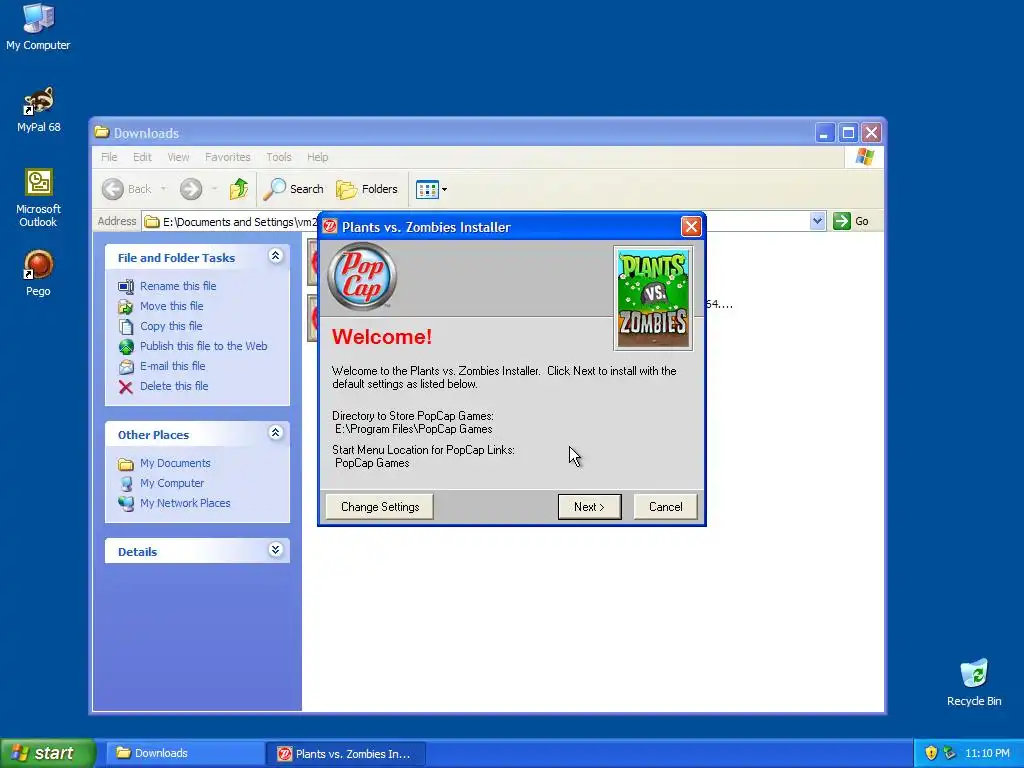1024x768 pixels.
Task: Toggle the Folders pane button
Action: pyautogui.click(x=366, y=189)
